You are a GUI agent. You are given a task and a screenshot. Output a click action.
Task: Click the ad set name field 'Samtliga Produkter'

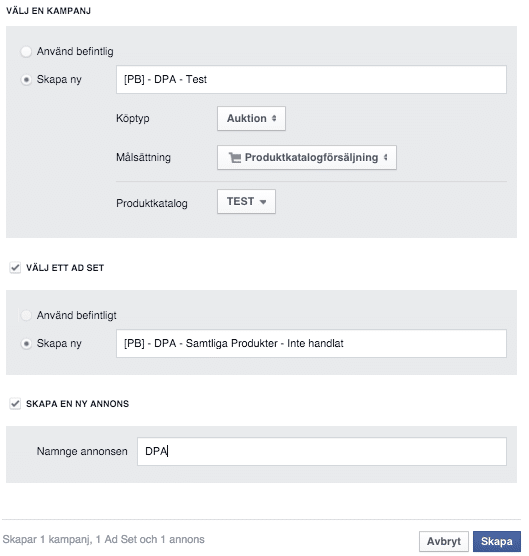(311, 344)
